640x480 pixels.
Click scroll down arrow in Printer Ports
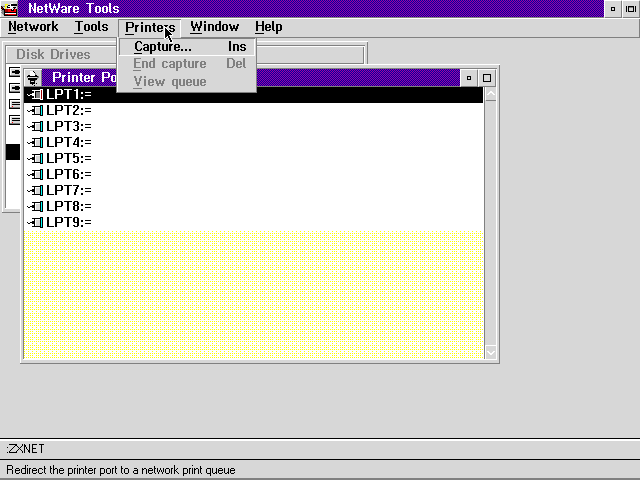point(491,352)
